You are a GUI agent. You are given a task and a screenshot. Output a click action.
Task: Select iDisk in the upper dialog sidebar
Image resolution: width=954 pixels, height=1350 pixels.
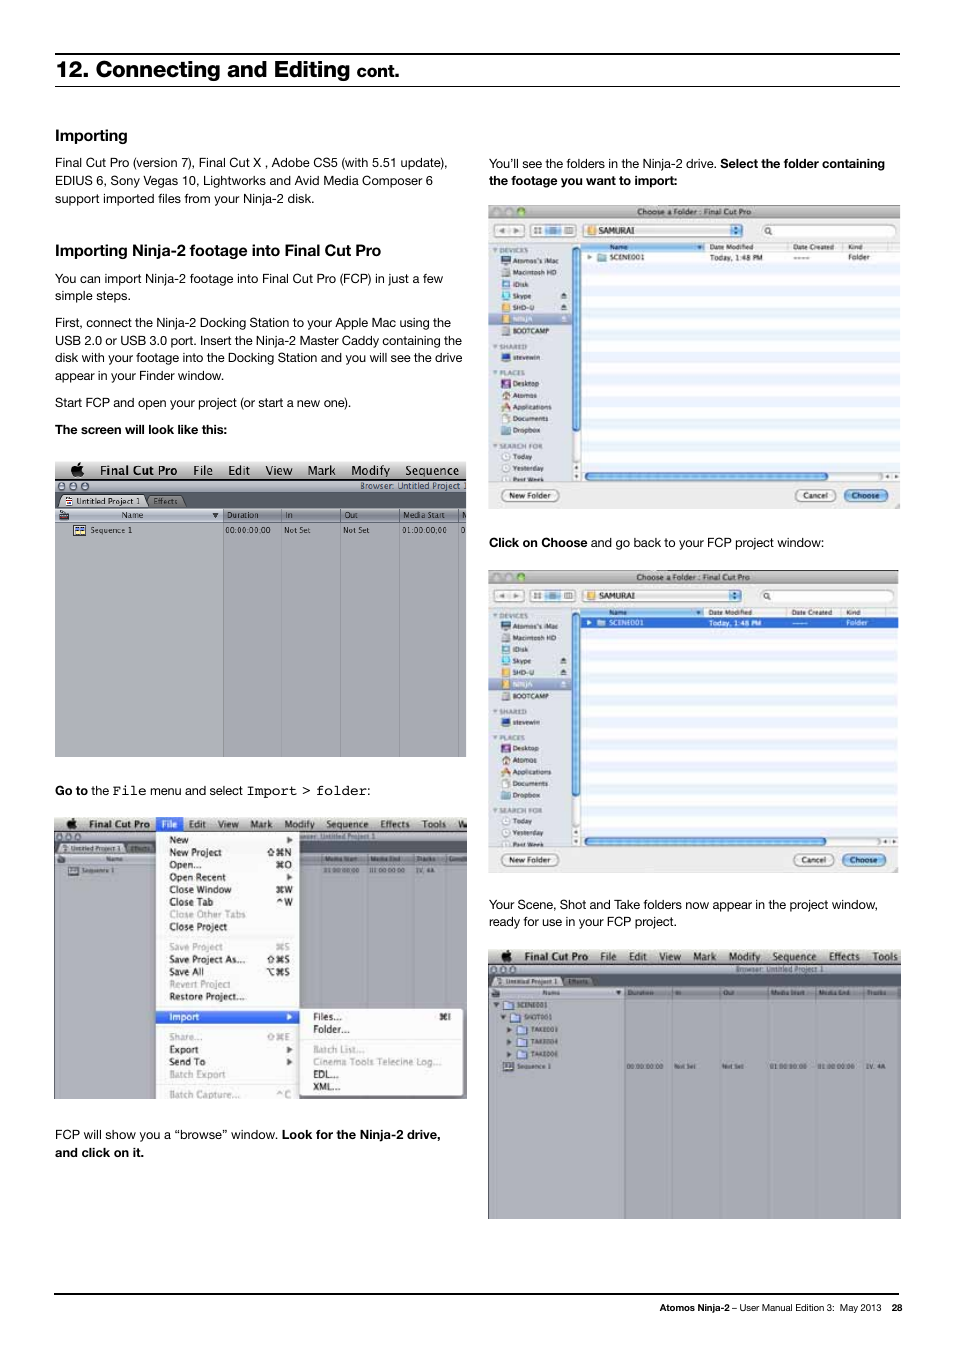515,284
